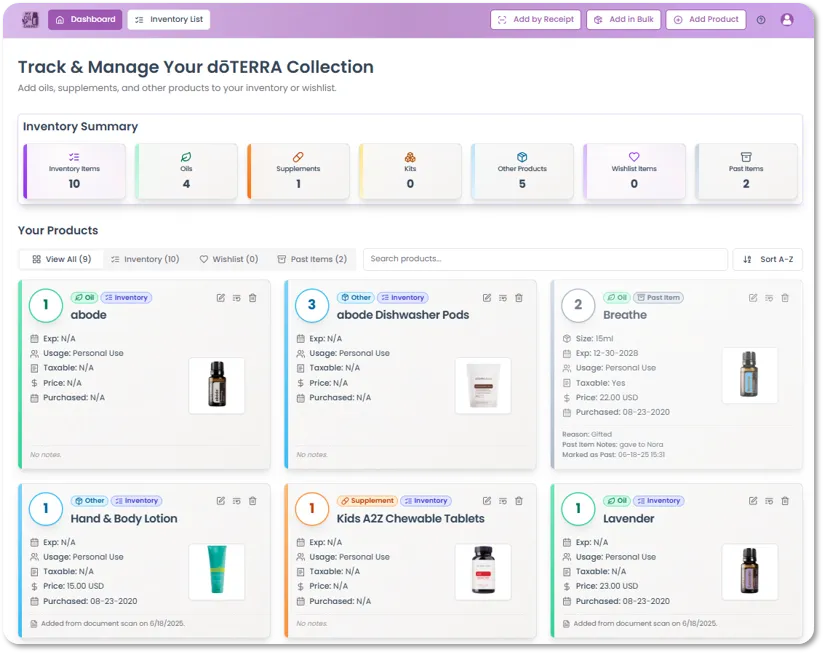Click the Past Item tag on Breathe card
823x653 pixels.
658,298
